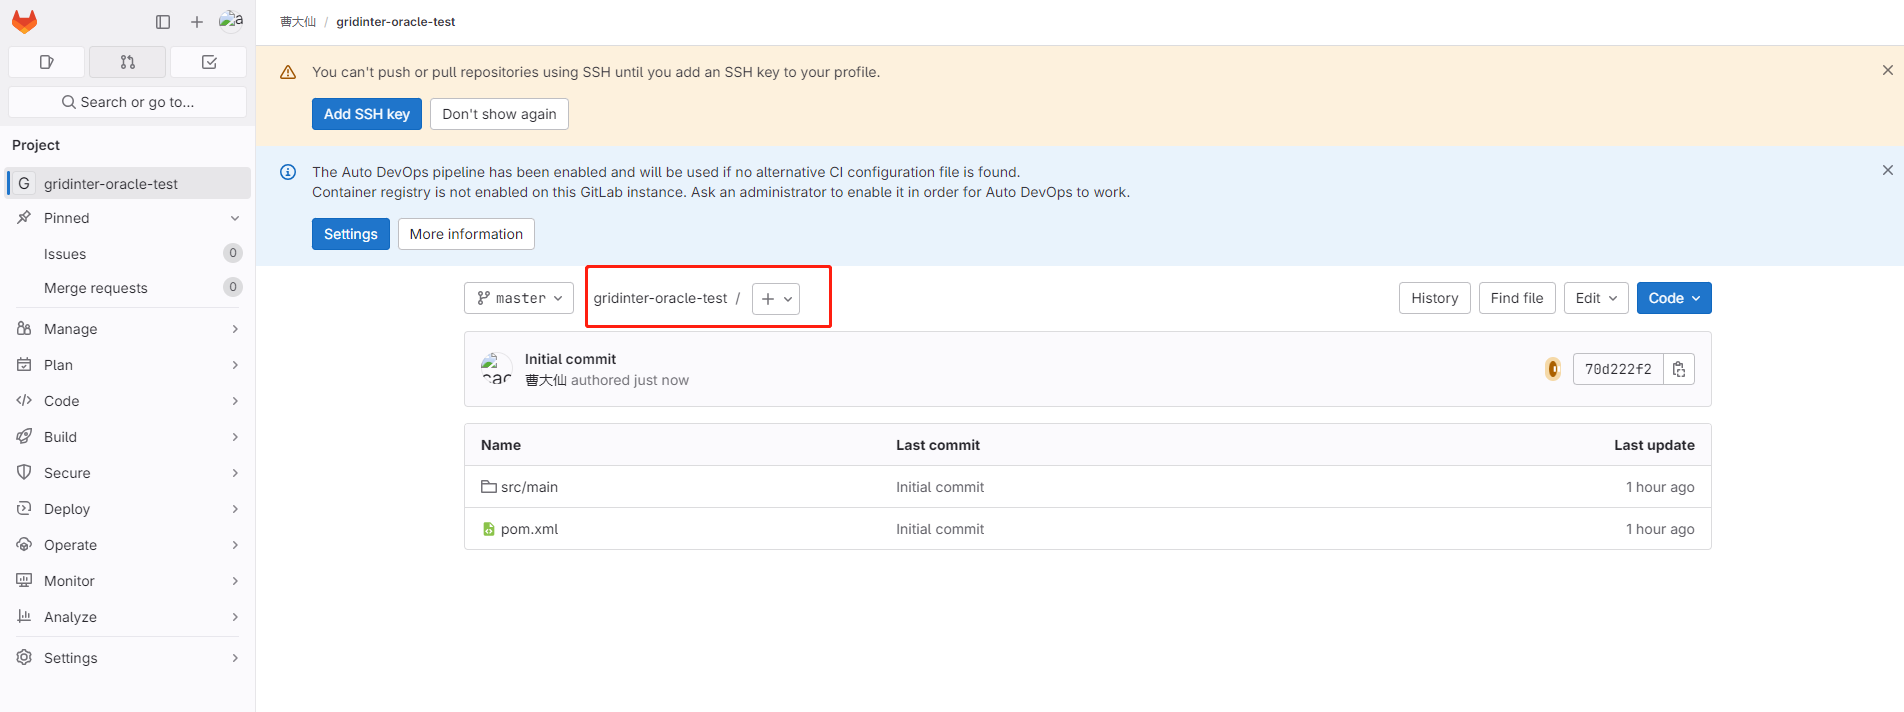The height and width of the screenshot is (712, 1904).
Task: Open the create new plus icon
Action: [197, 22]
